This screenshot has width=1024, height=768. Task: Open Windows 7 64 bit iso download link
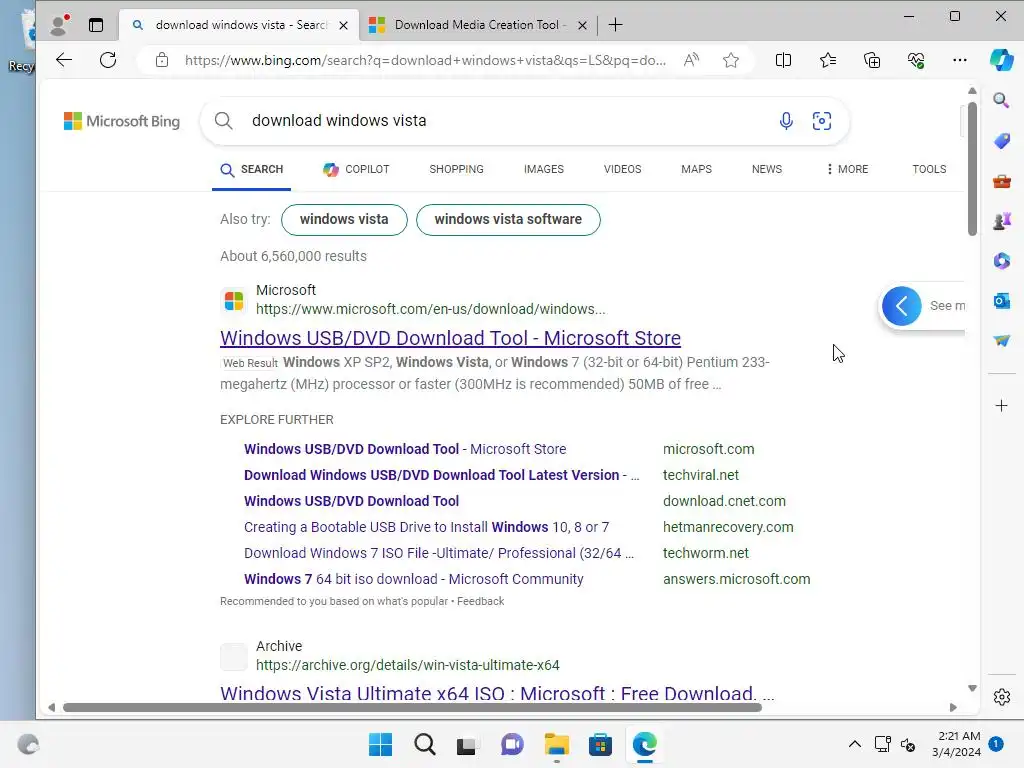click(x=413, y=579)
